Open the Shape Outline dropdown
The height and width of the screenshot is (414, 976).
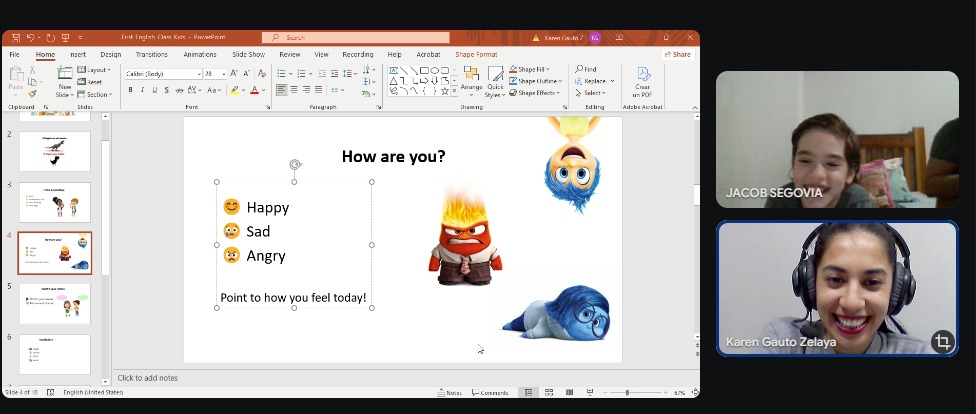(535, 81)
